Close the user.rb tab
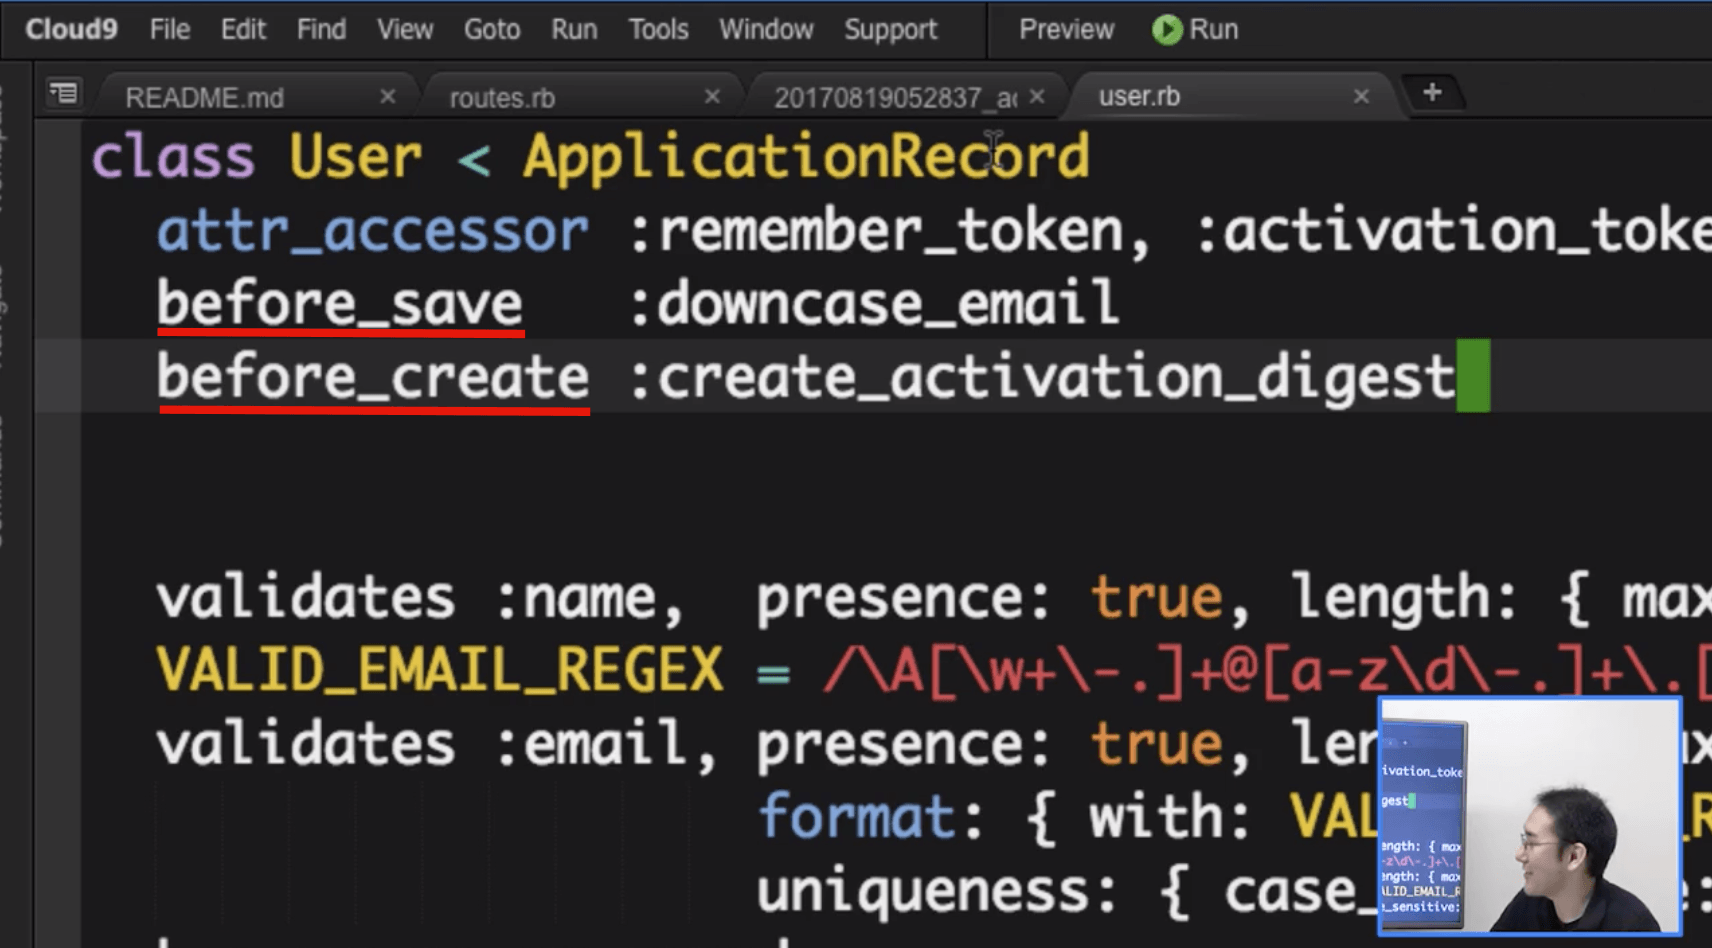The width and height of the screenshot is (1712, 948). (1361, 96)
